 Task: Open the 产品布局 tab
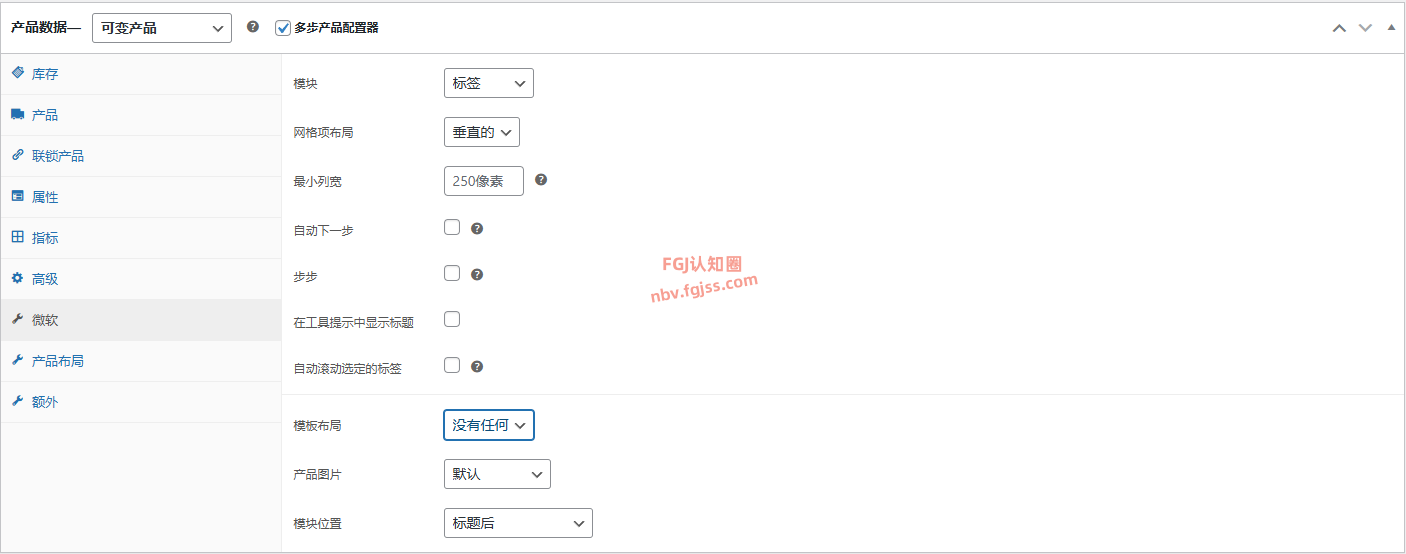[58, 361]
